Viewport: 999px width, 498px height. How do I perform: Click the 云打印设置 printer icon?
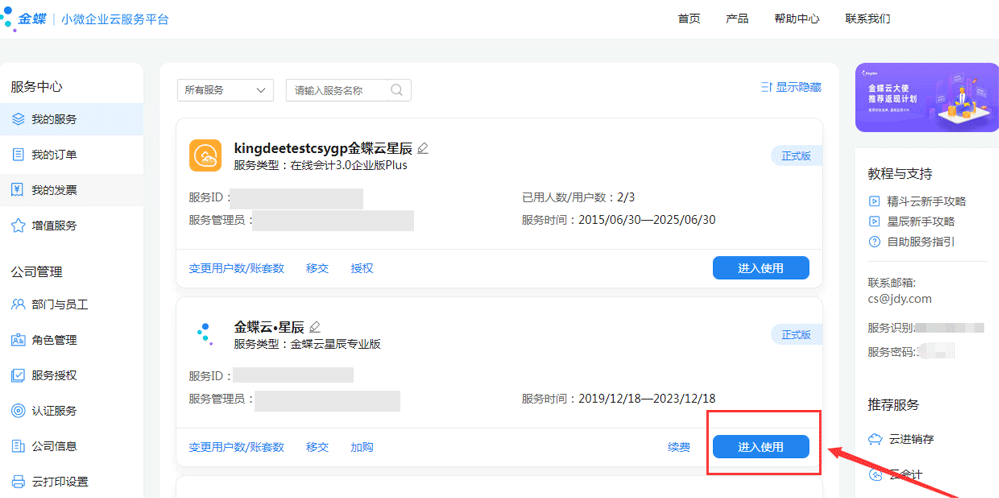click(18, 481)
